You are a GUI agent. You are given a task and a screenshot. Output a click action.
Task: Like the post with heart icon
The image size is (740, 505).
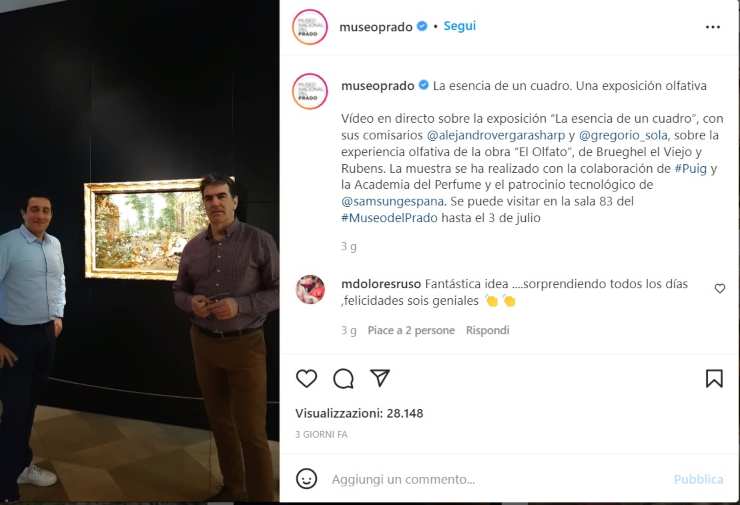tap(306, 379)
